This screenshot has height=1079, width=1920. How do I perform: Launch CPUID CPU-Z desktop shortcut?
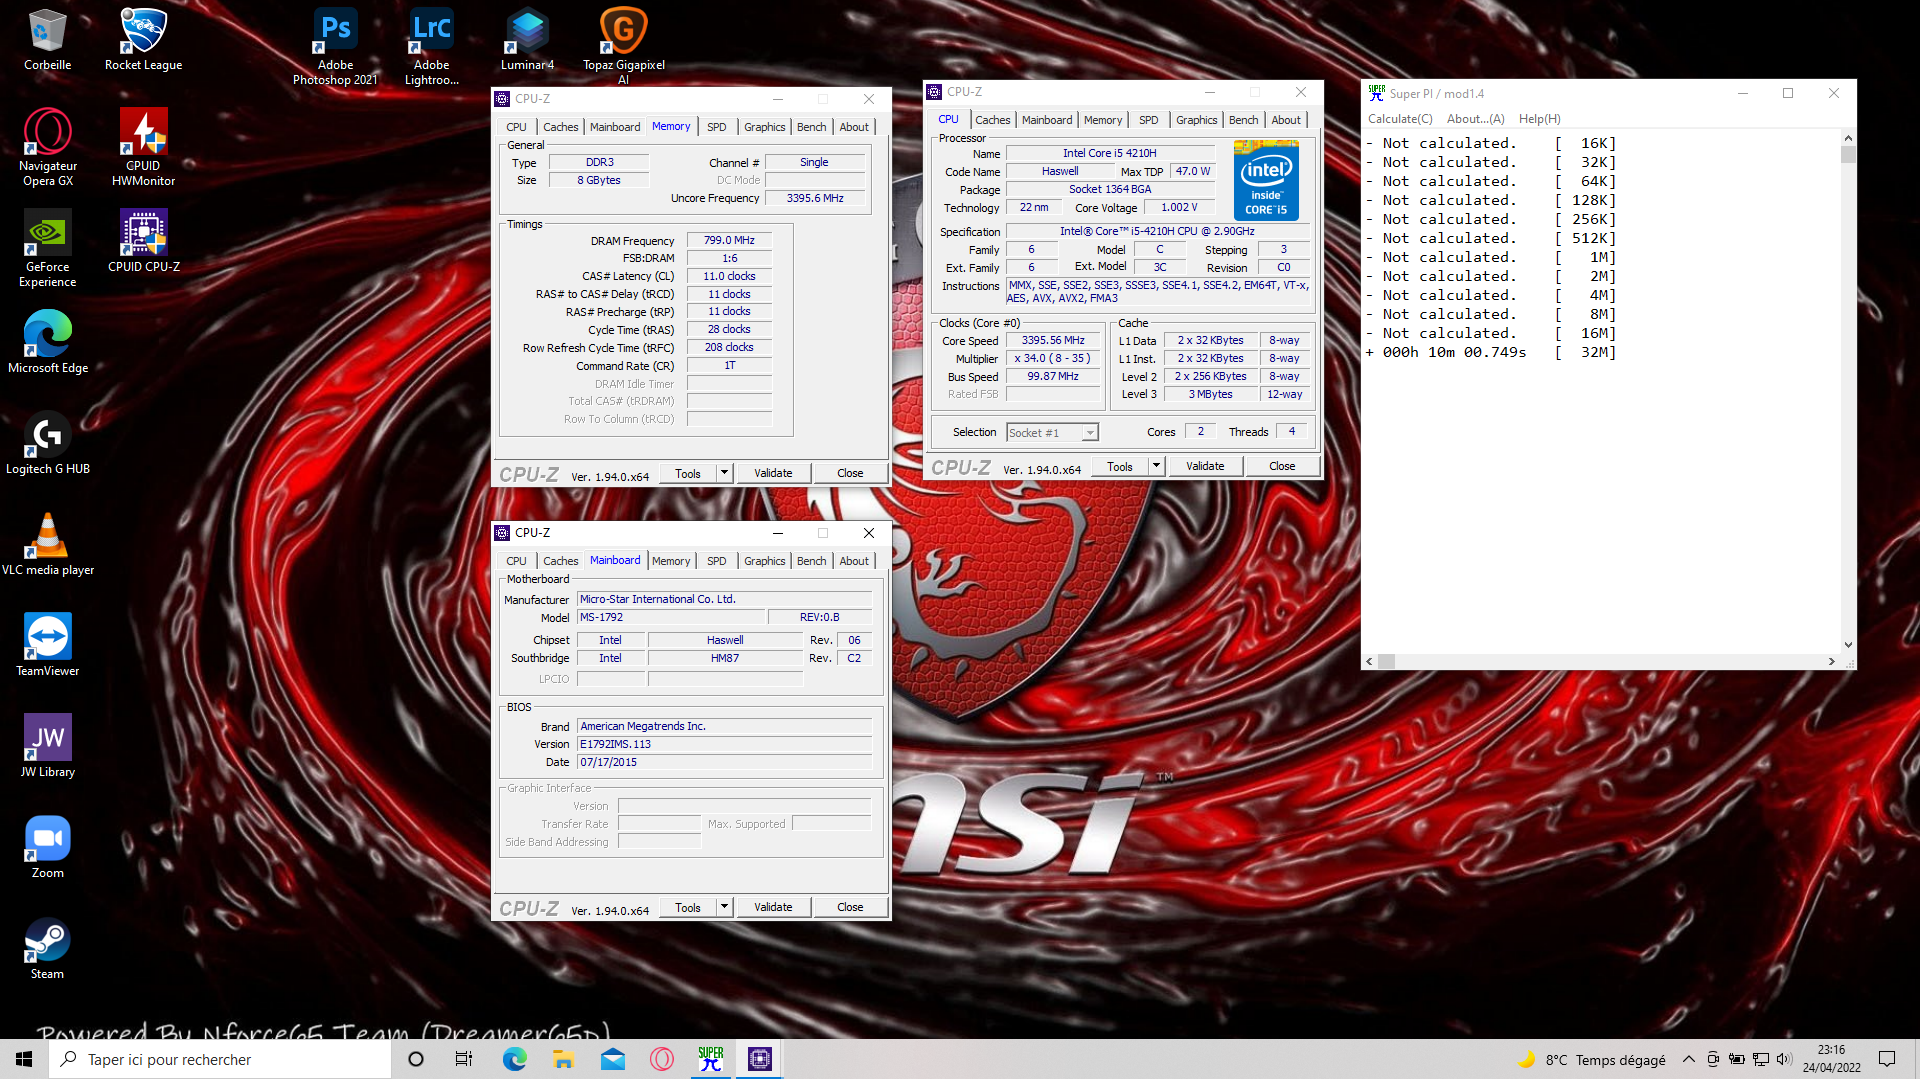[143, 241]
